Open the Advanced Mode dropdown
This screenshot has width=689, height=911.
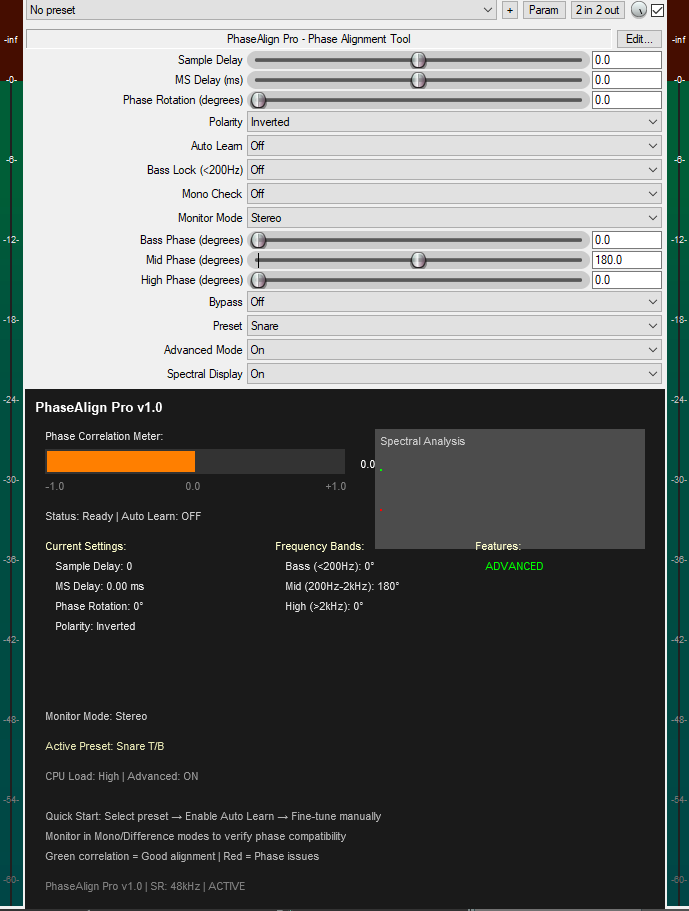454,350
